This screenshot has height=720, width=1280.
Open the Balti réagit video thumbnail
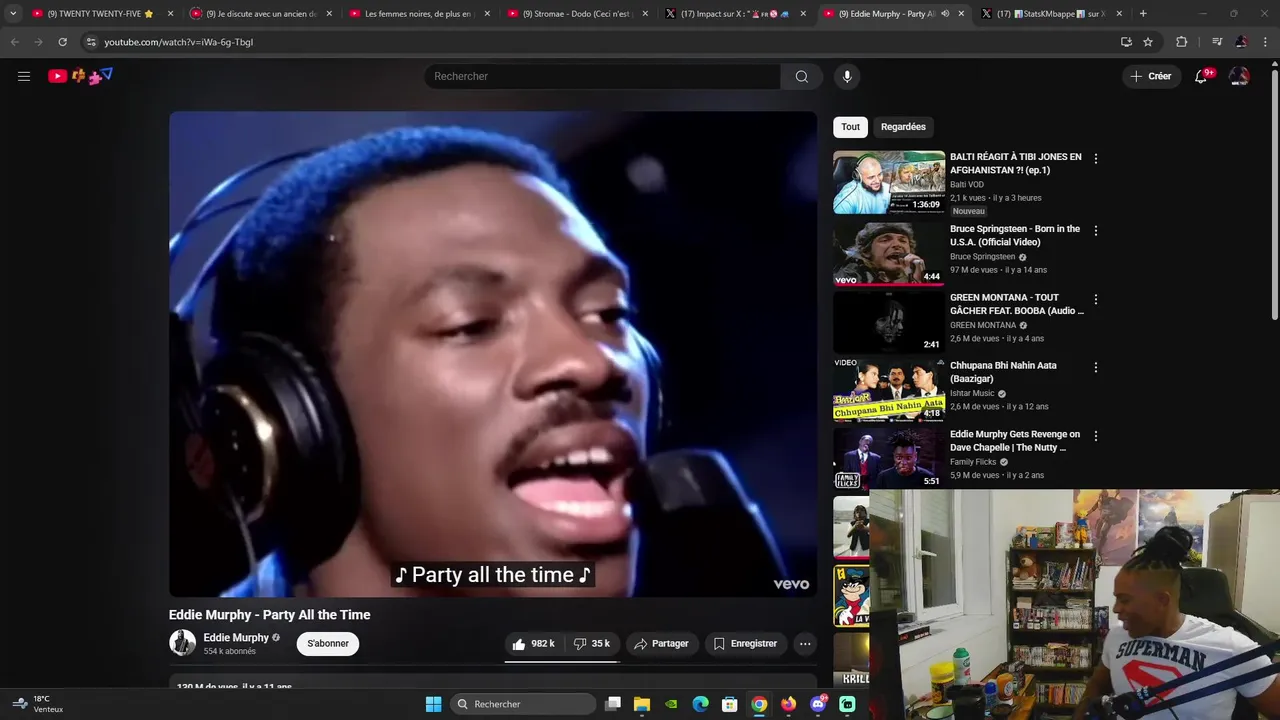pos(889,182)
